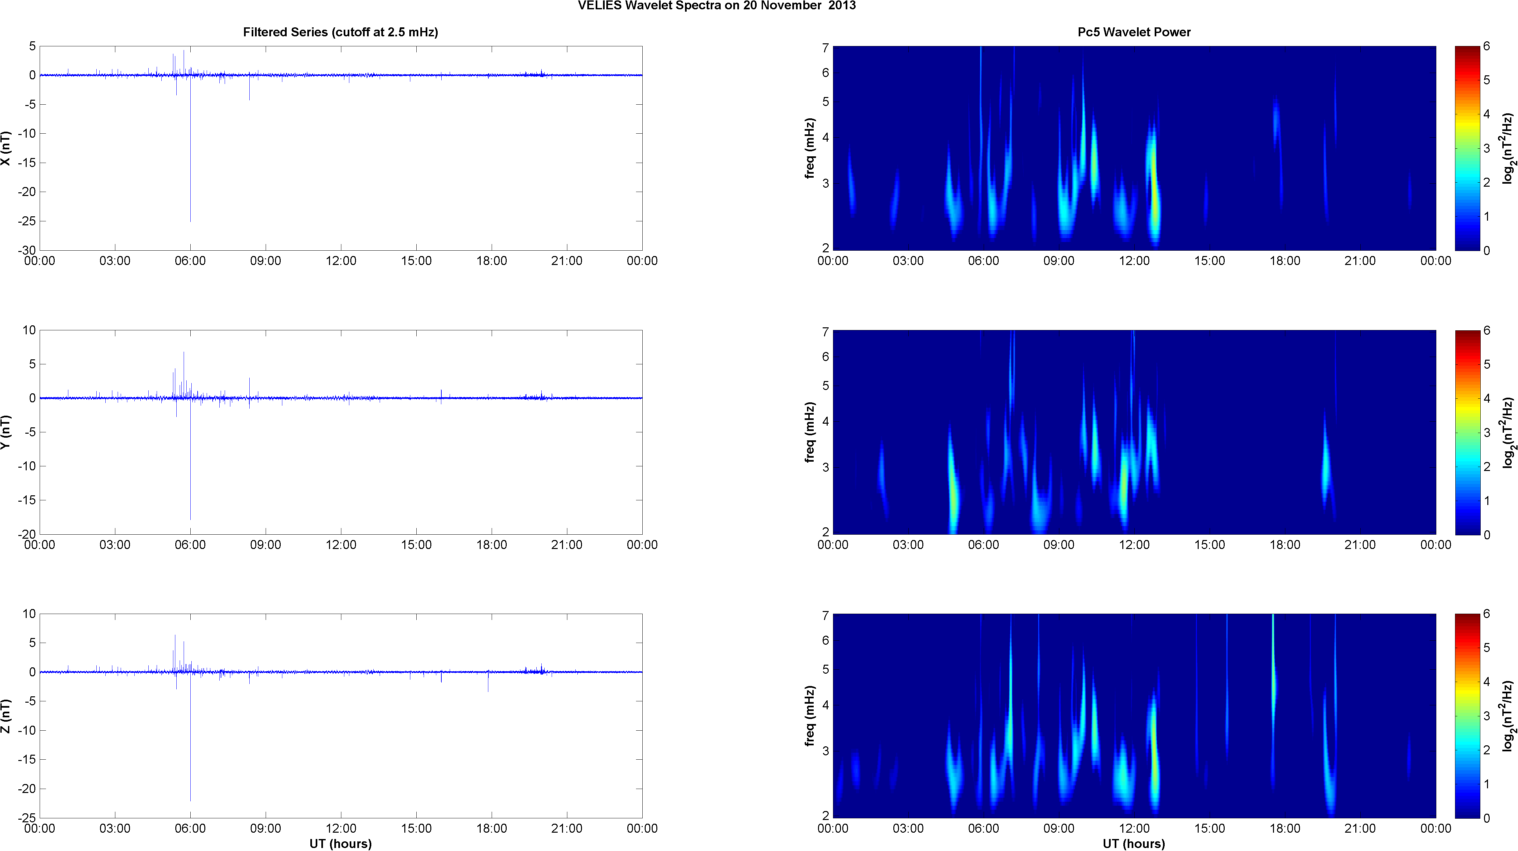This screenshot has width=1518, height=851.
Task: Click the '03:00' tick under the bottom spectrogram
Action: tap(908, 829)
